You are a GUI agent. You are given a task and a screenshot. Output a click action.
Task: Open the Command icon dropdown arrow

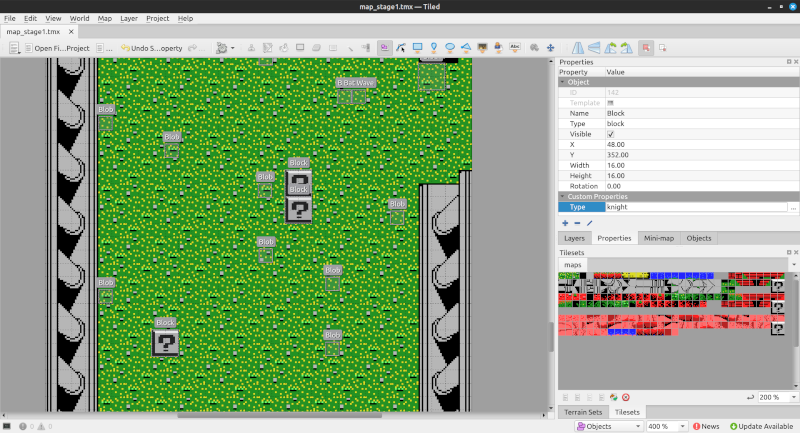(233, 48)
